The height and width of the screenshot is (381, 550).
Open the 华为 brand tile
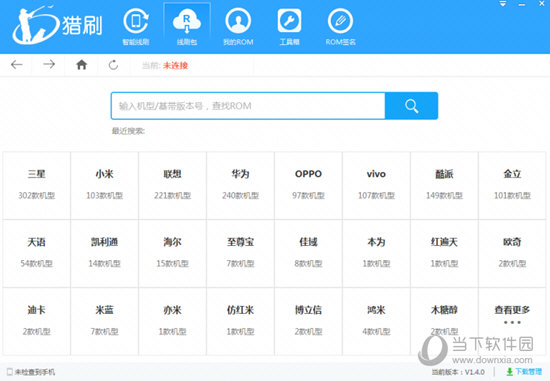tap(241, 186)
